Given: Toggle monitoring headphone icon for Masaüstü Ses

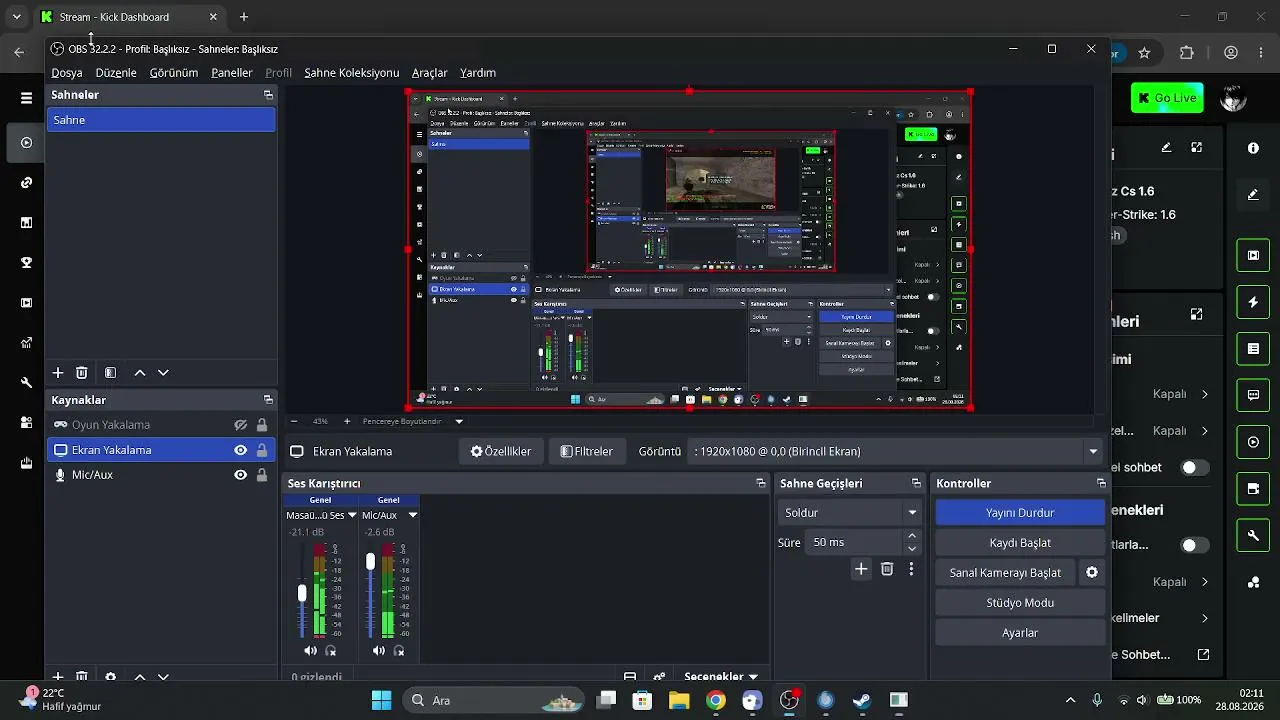Looking at the screenshot, I should click(331, 651).
